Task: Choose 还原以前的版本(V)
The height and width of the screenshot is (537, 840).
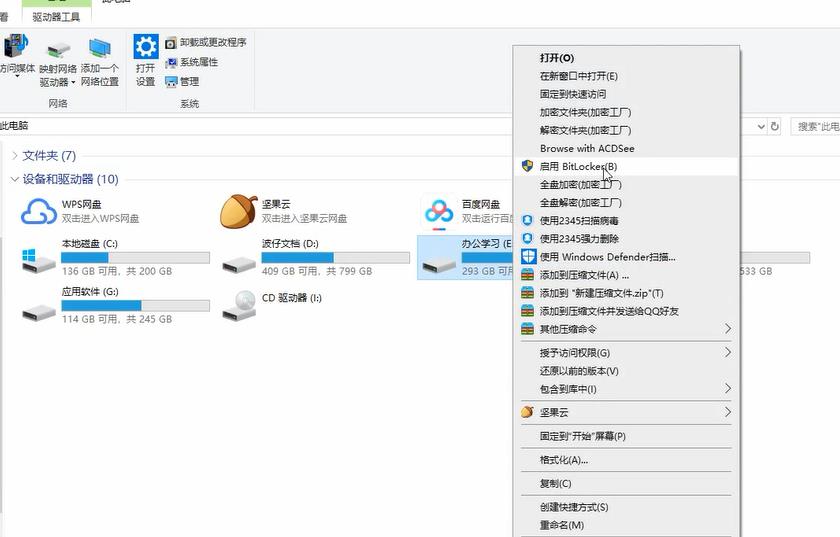Action: [627, 371]
